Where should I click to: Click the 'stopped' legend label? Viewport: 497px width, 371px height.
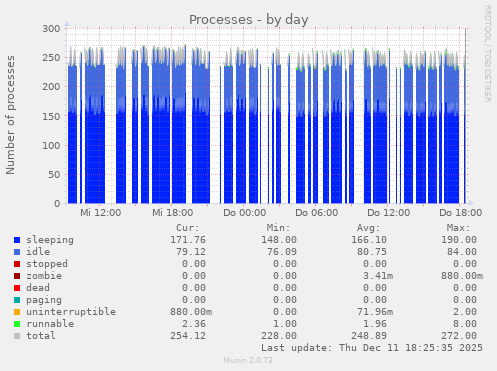click(47, 264)
